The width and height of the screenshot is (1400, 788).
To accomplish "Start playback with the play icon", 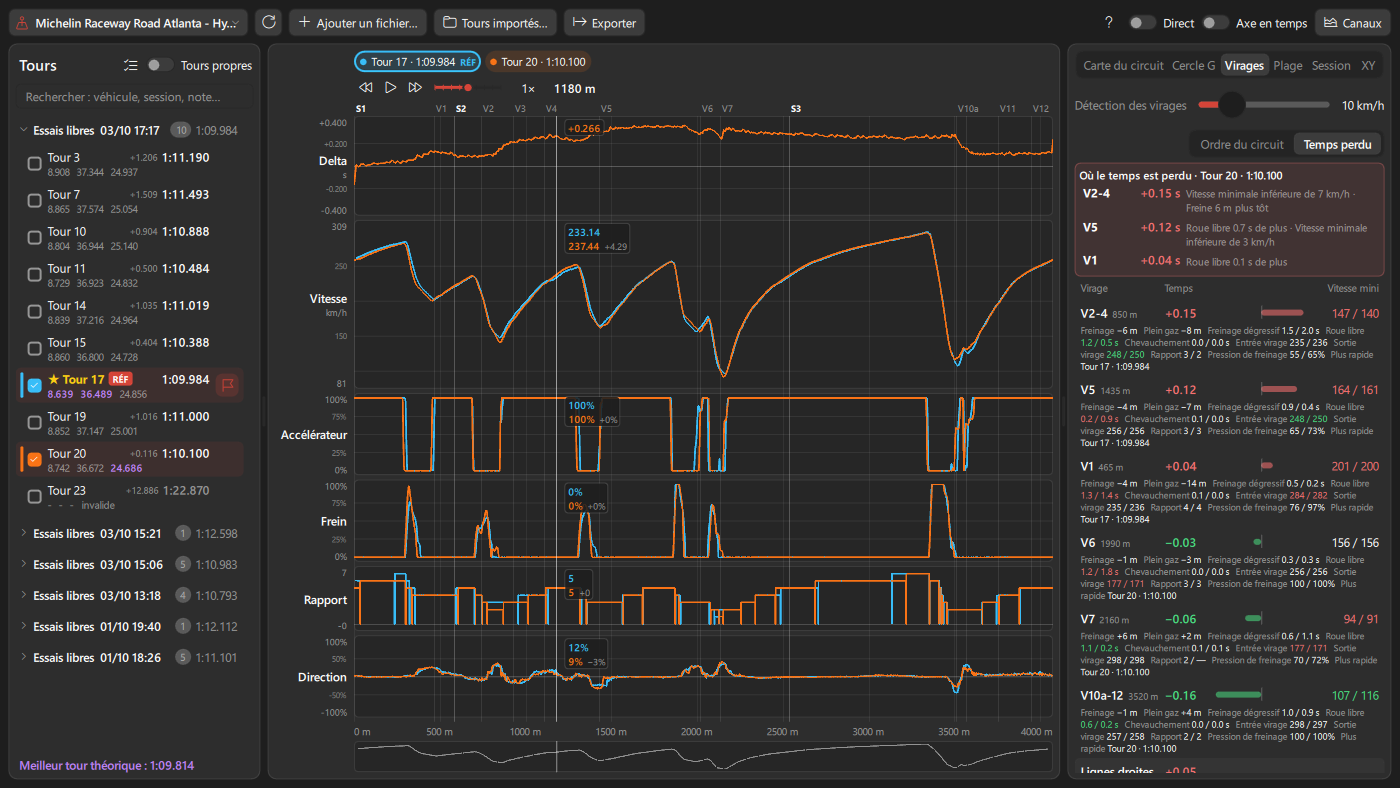I will pos(391,88).
